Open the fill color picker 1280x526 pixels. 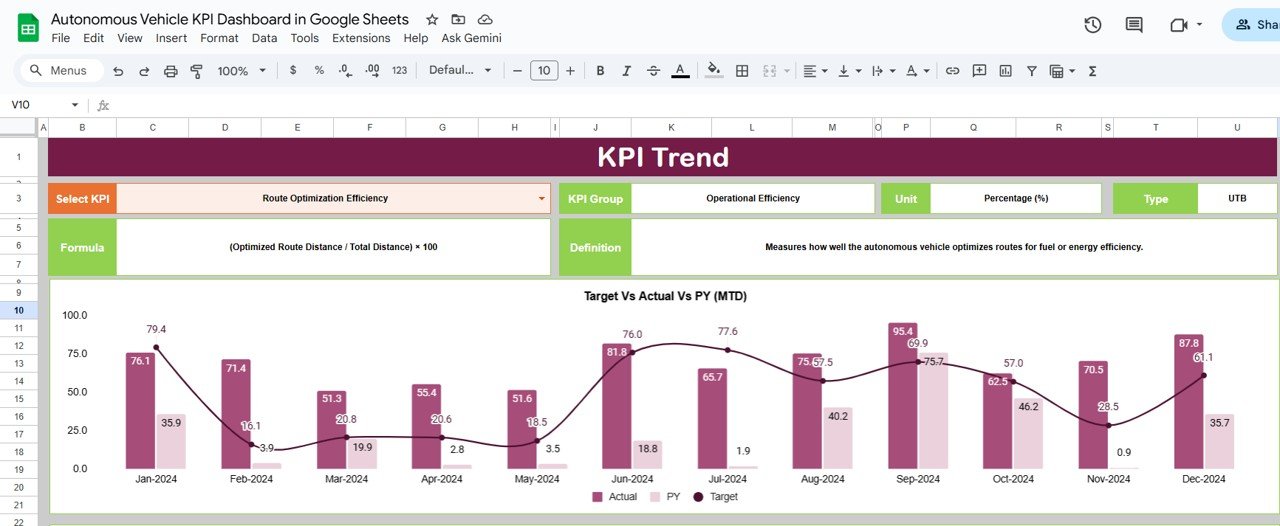click(713, 71)
